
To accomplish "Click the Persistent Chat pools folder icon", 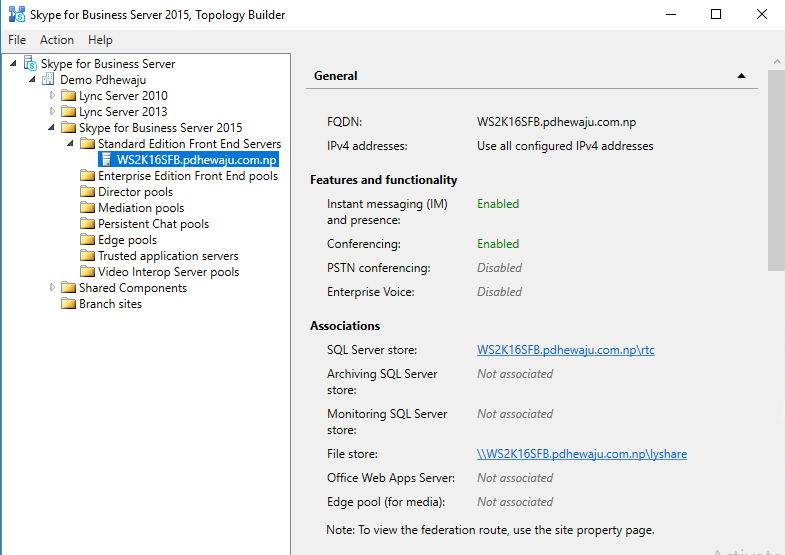I will [x=87, y=224].
